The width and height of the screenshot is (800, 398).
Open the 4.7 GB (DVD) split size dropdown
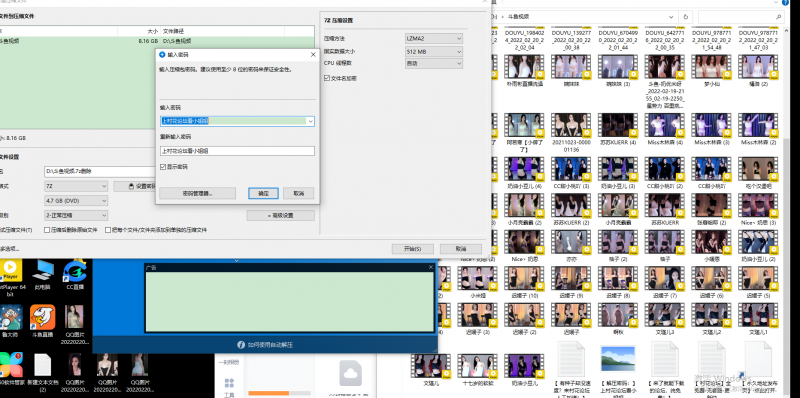76,201
